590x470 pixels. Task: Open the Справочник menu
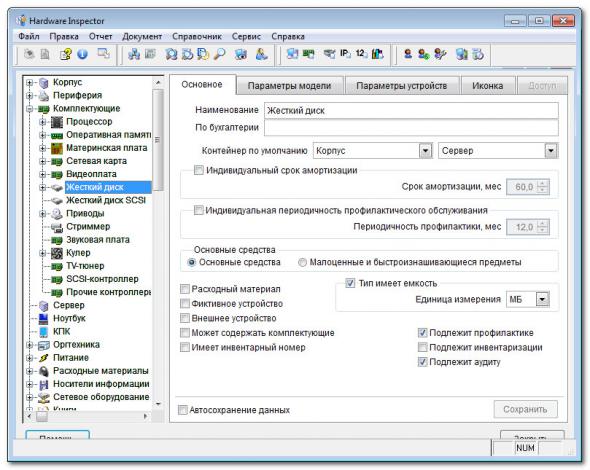(x=197, y=37)
